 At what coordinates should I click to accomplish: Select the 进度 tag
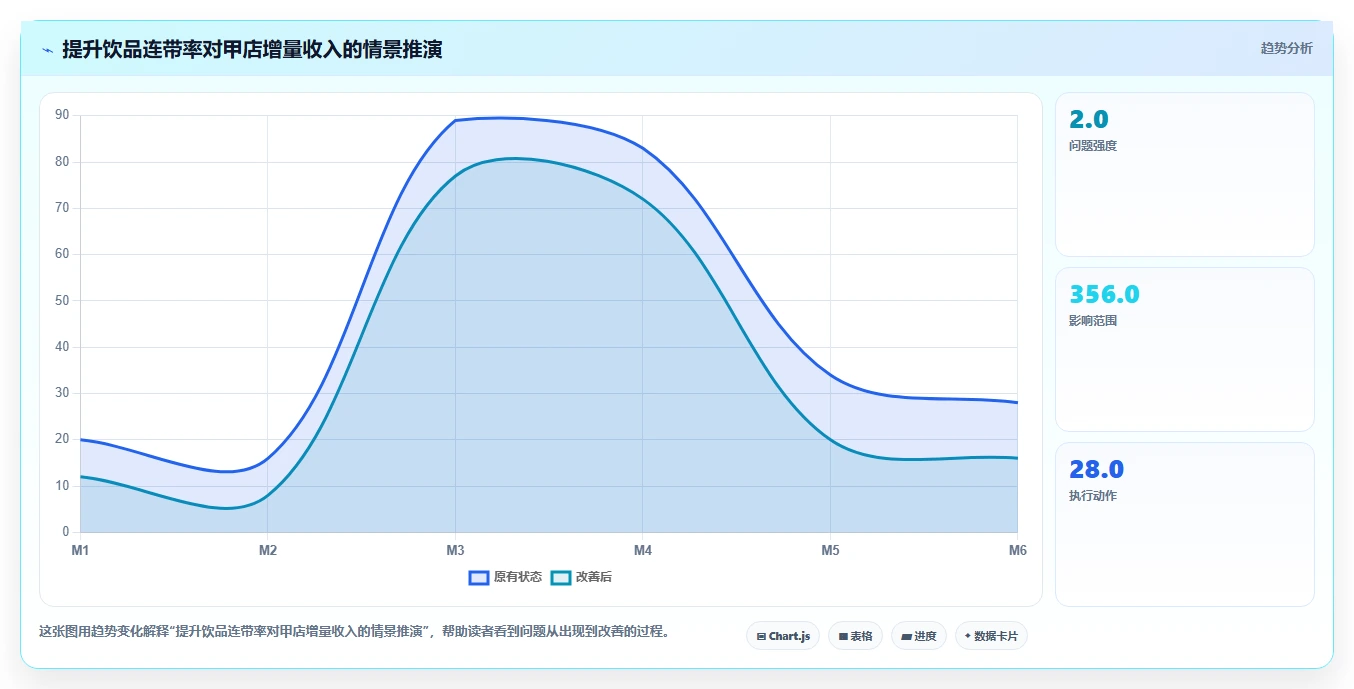pos(919,636)
